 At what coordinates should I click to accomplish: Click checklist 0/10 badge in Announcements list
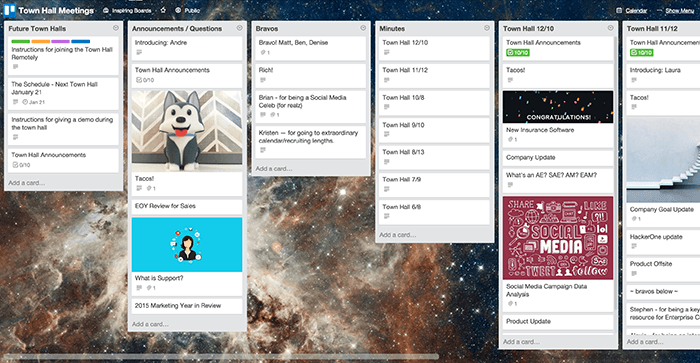[x=145, y=80]
